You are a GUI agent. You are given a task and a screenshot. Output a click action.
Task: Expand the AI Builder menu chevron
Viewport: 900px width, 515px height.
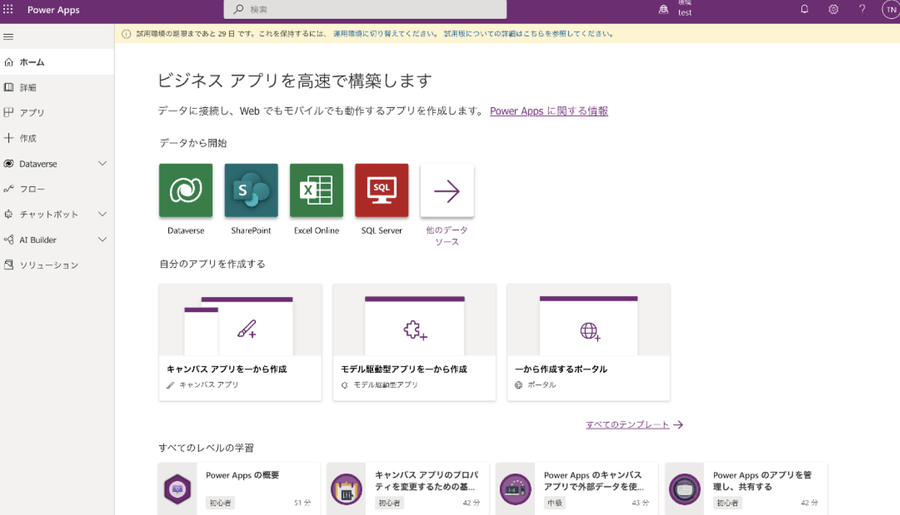(102, 240)
